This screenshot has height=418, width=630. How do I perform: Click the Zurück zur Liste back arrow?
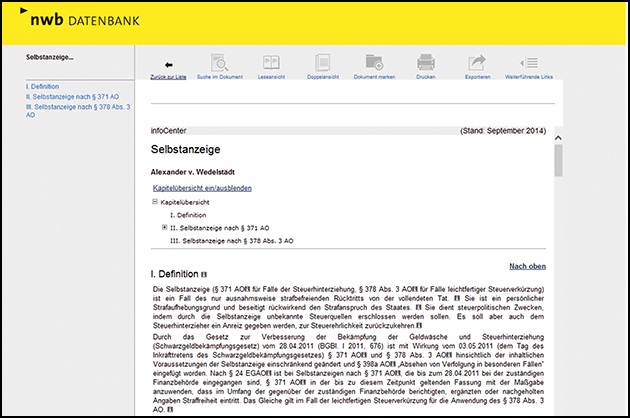(x=168, y=62)
